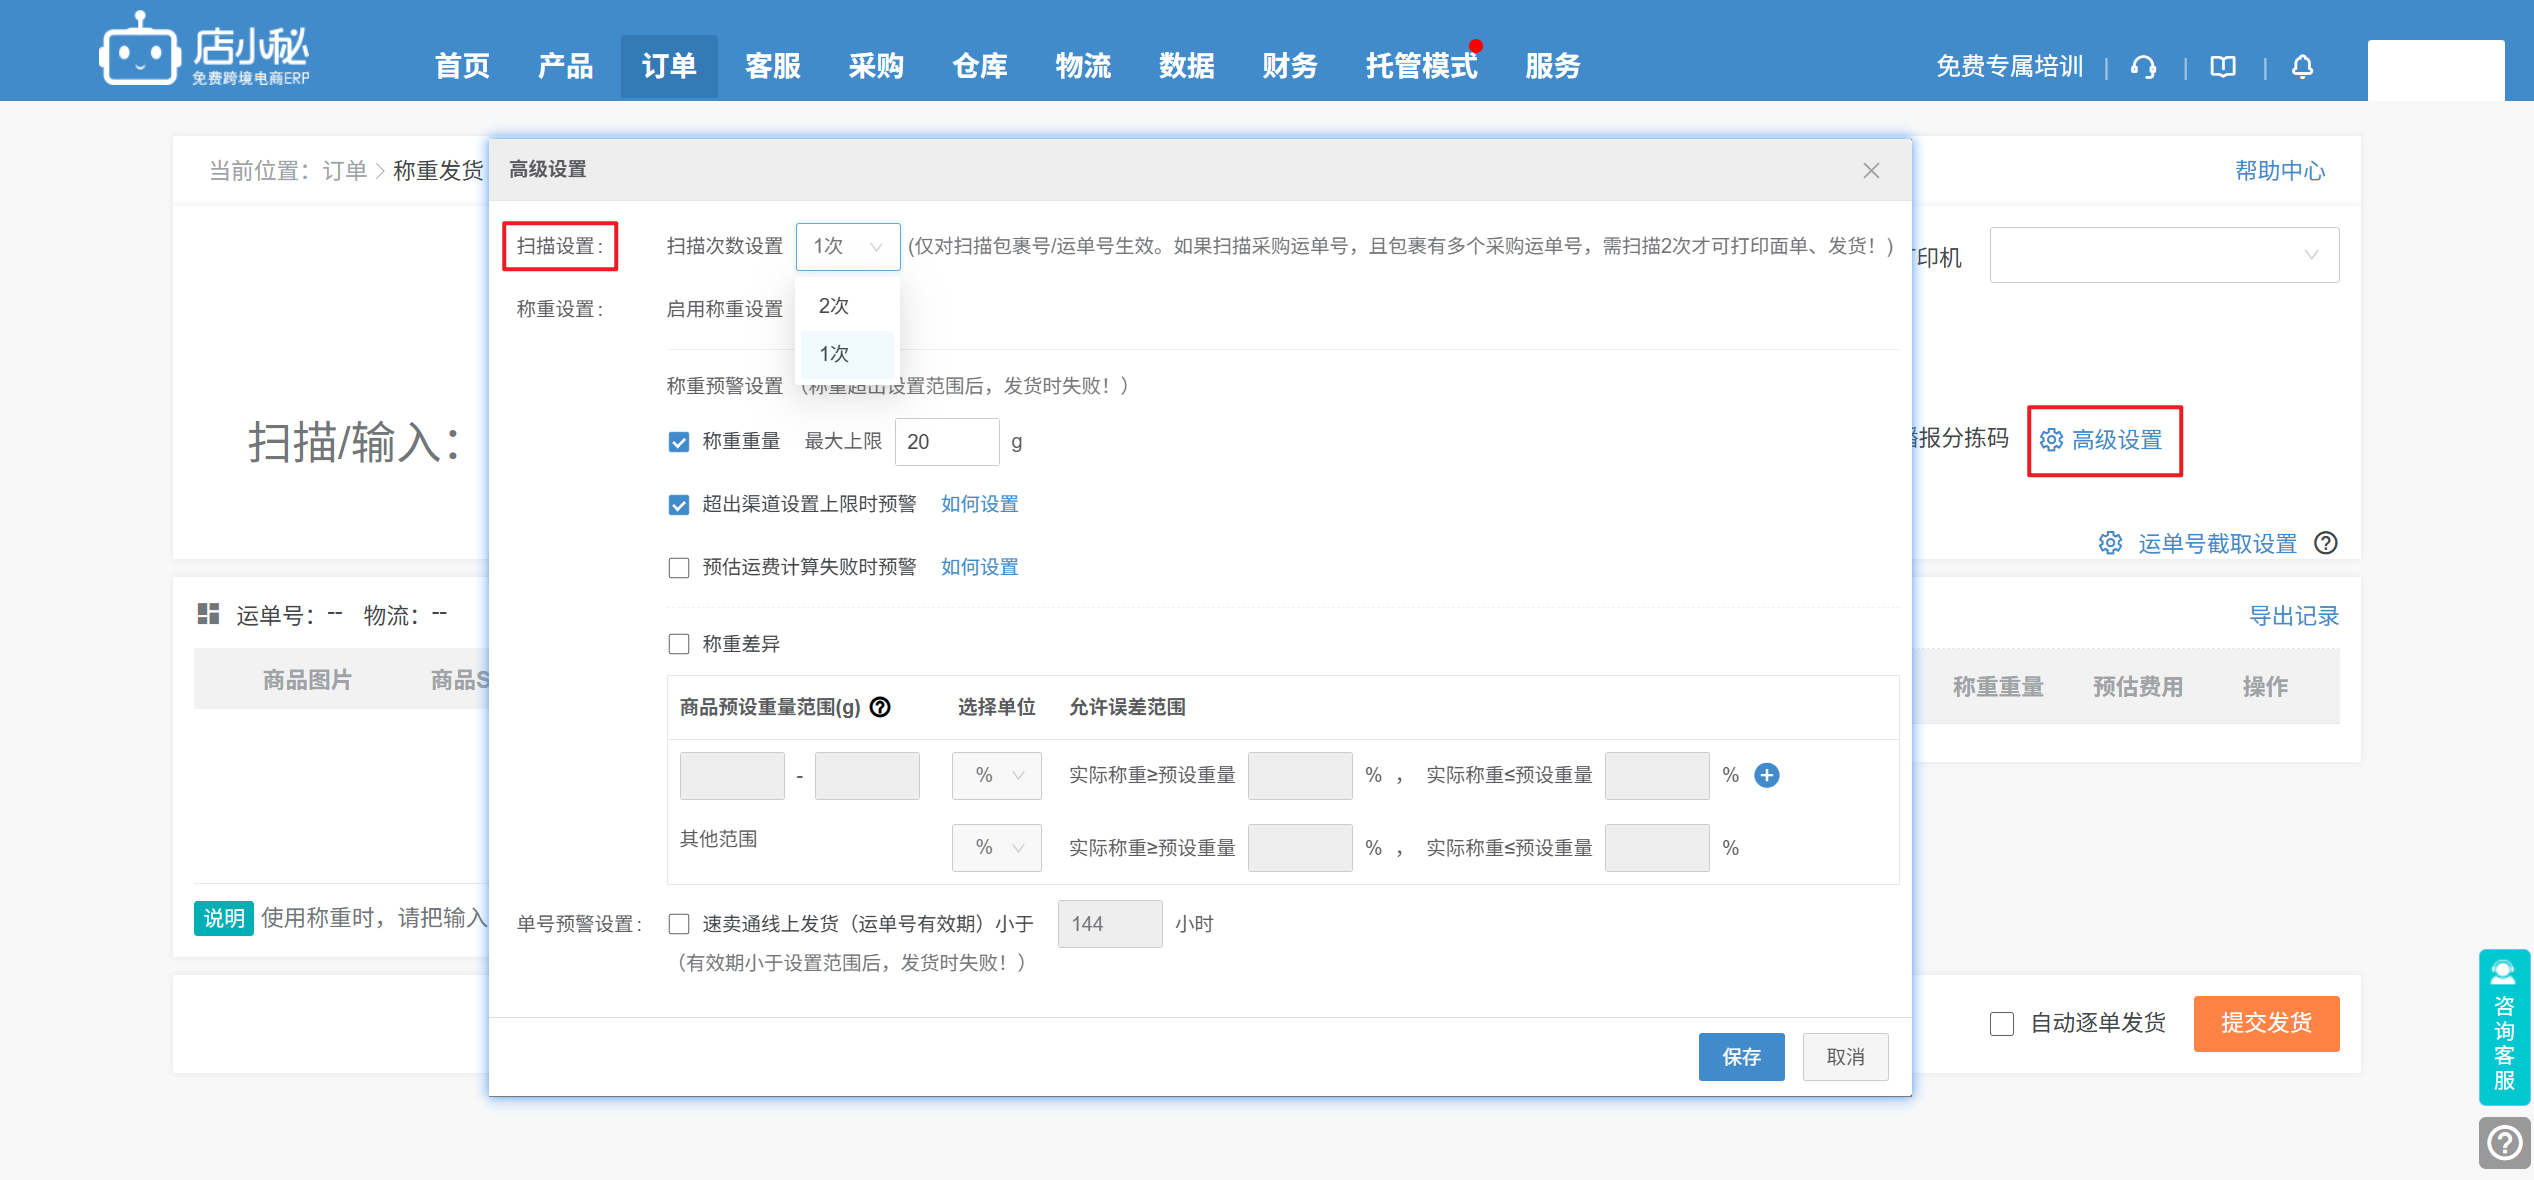Image resolution: width=2534 pixels, height=1180 pixels.
Task: Click the 店小秘 robot logo
Action: pyautogui.click(x=139, y=50)
